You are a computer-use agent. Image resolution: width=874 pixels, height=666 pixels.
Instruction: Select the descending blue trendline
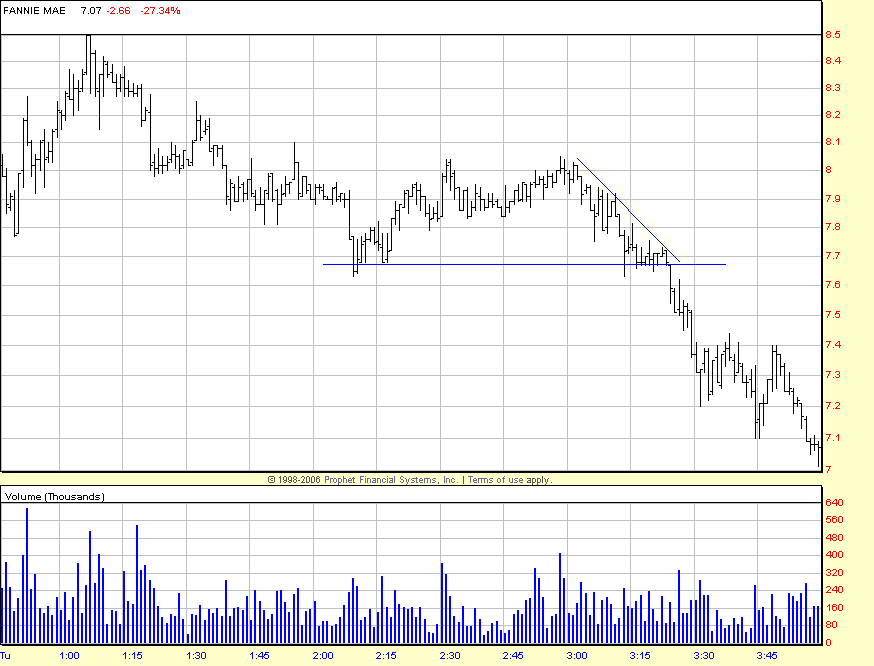pyautogui.click(x=628, y=210)
